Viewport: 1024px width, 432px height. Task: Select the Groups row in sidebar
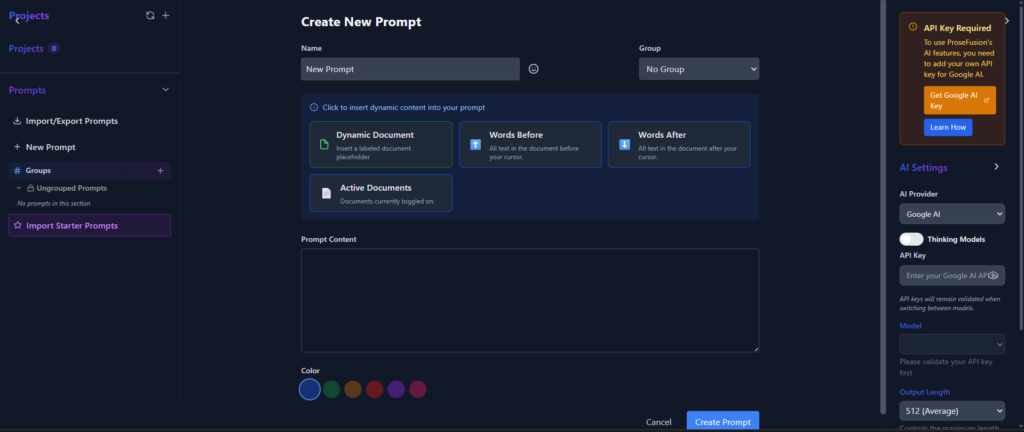click(x=89, y=170)
